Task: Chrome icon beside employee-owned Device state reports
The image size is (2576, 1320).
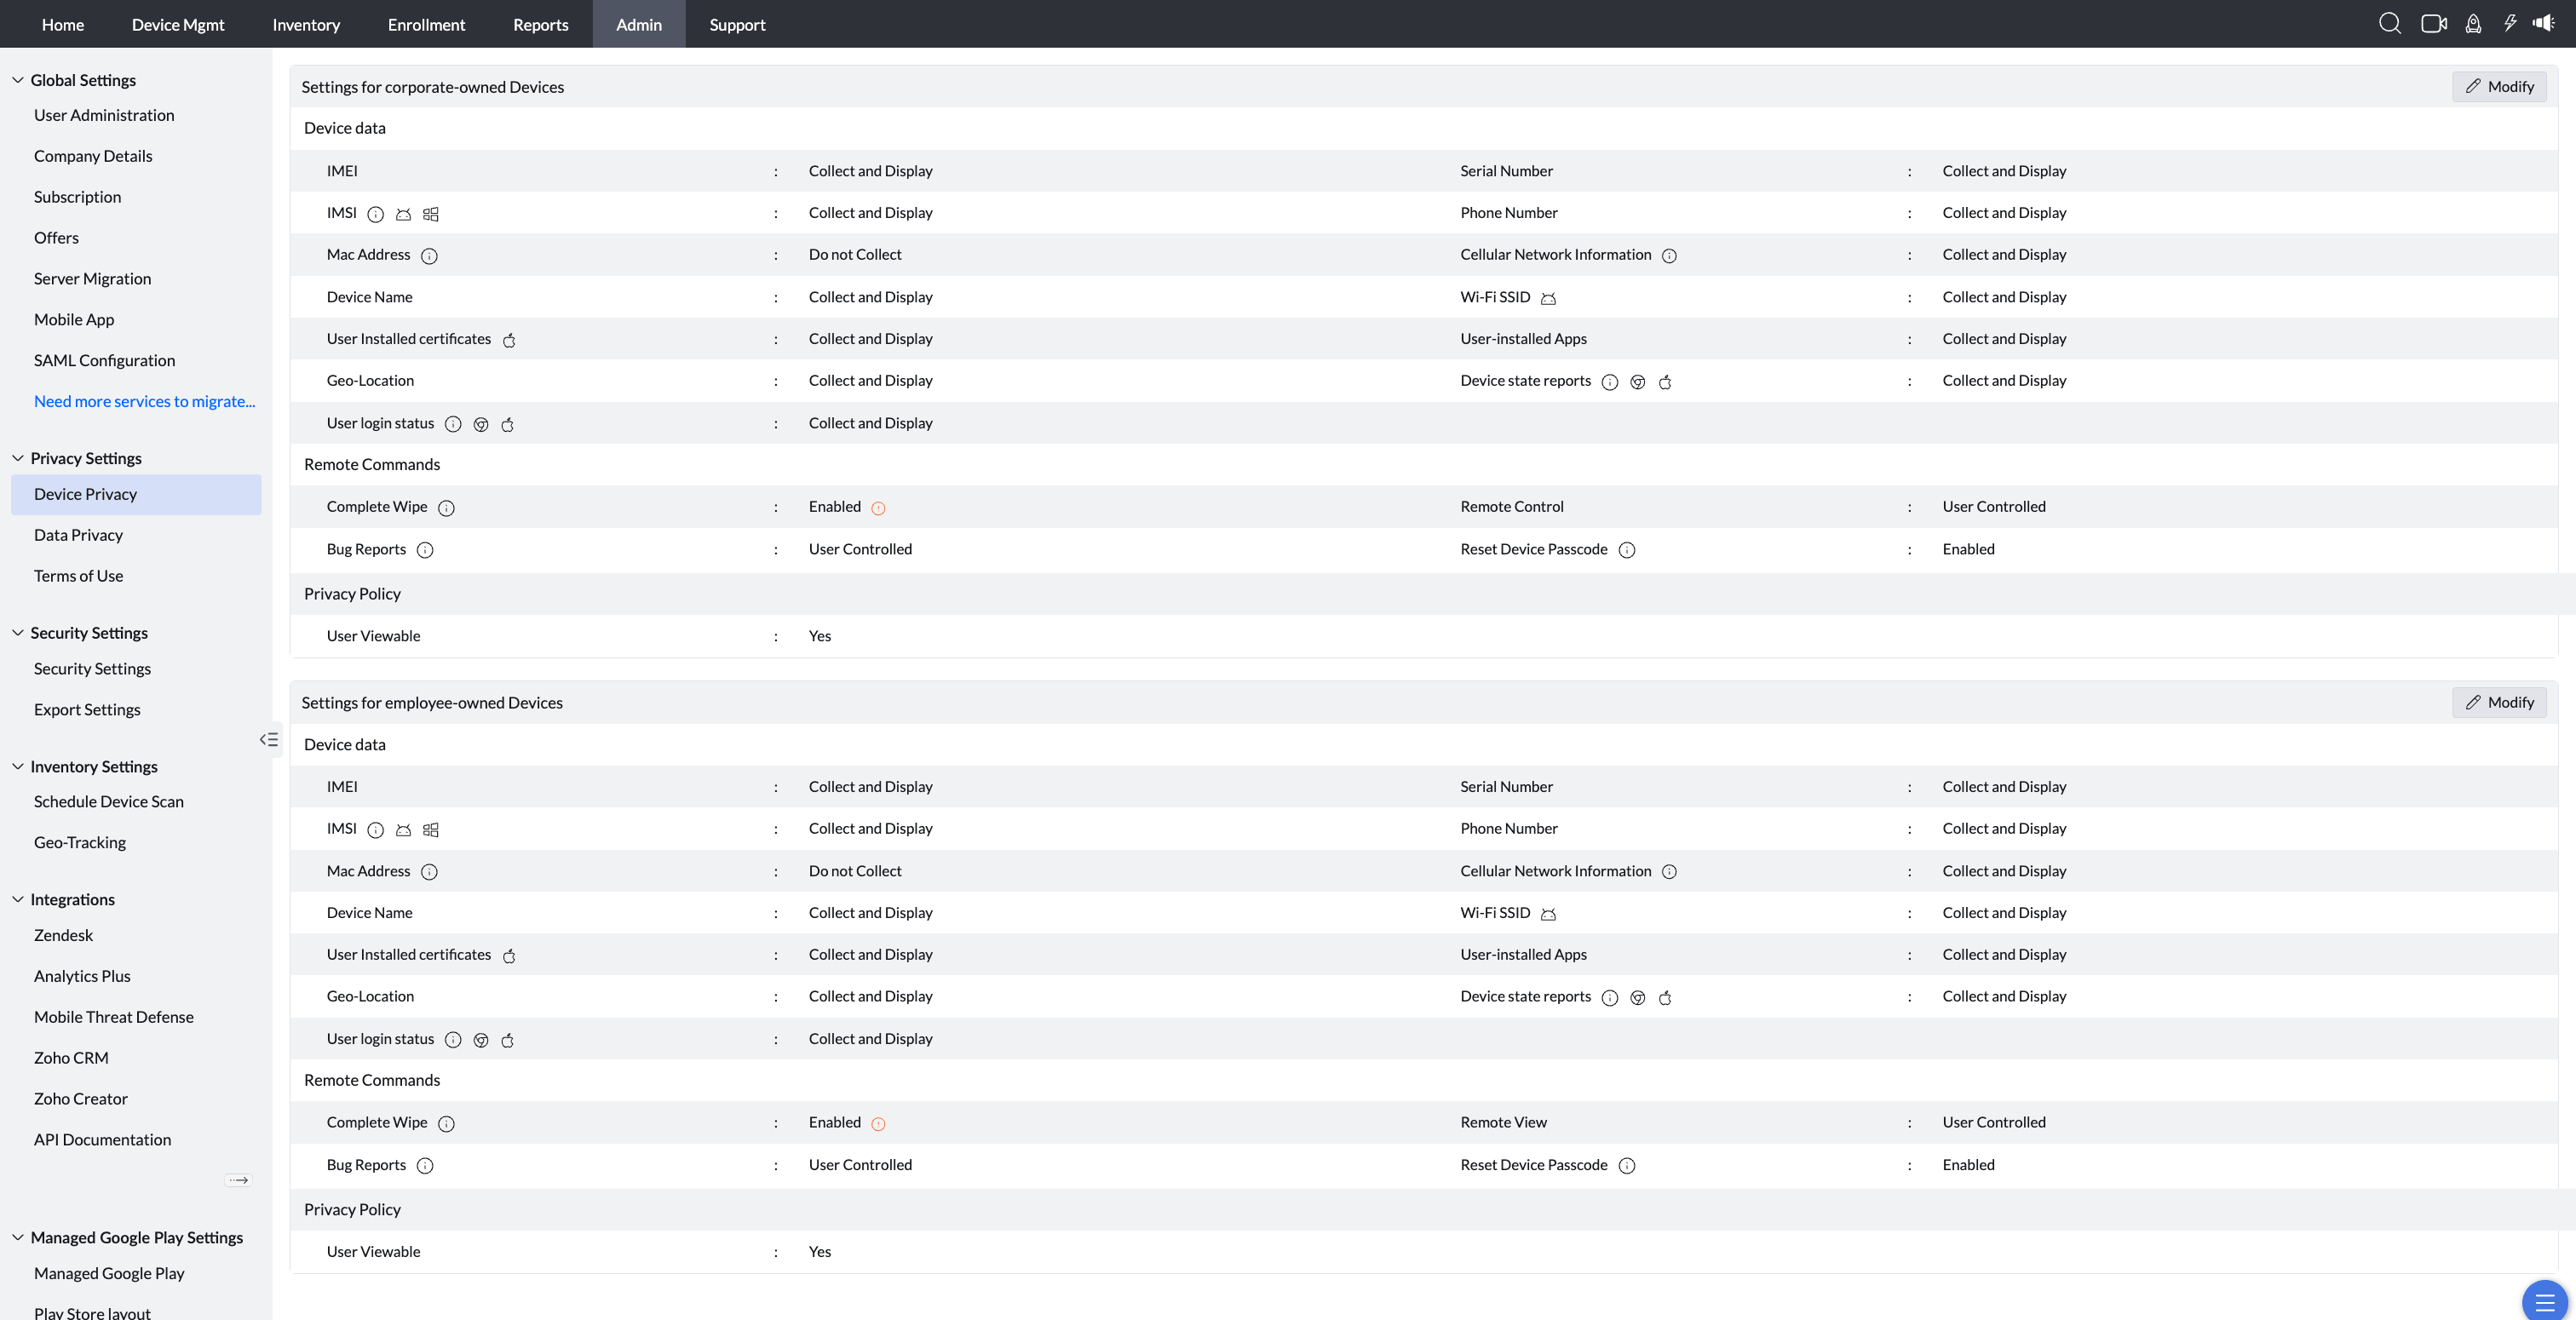Action: tap(1638, 998)
